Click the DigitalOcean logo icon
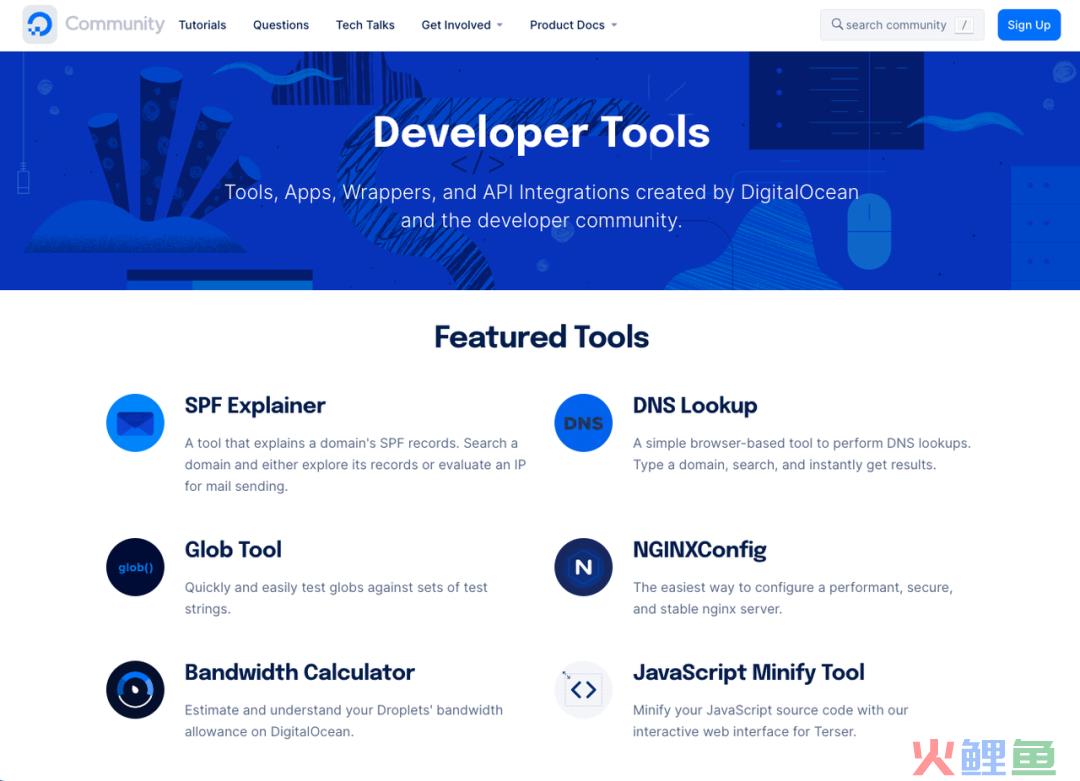 click(39, 25)
